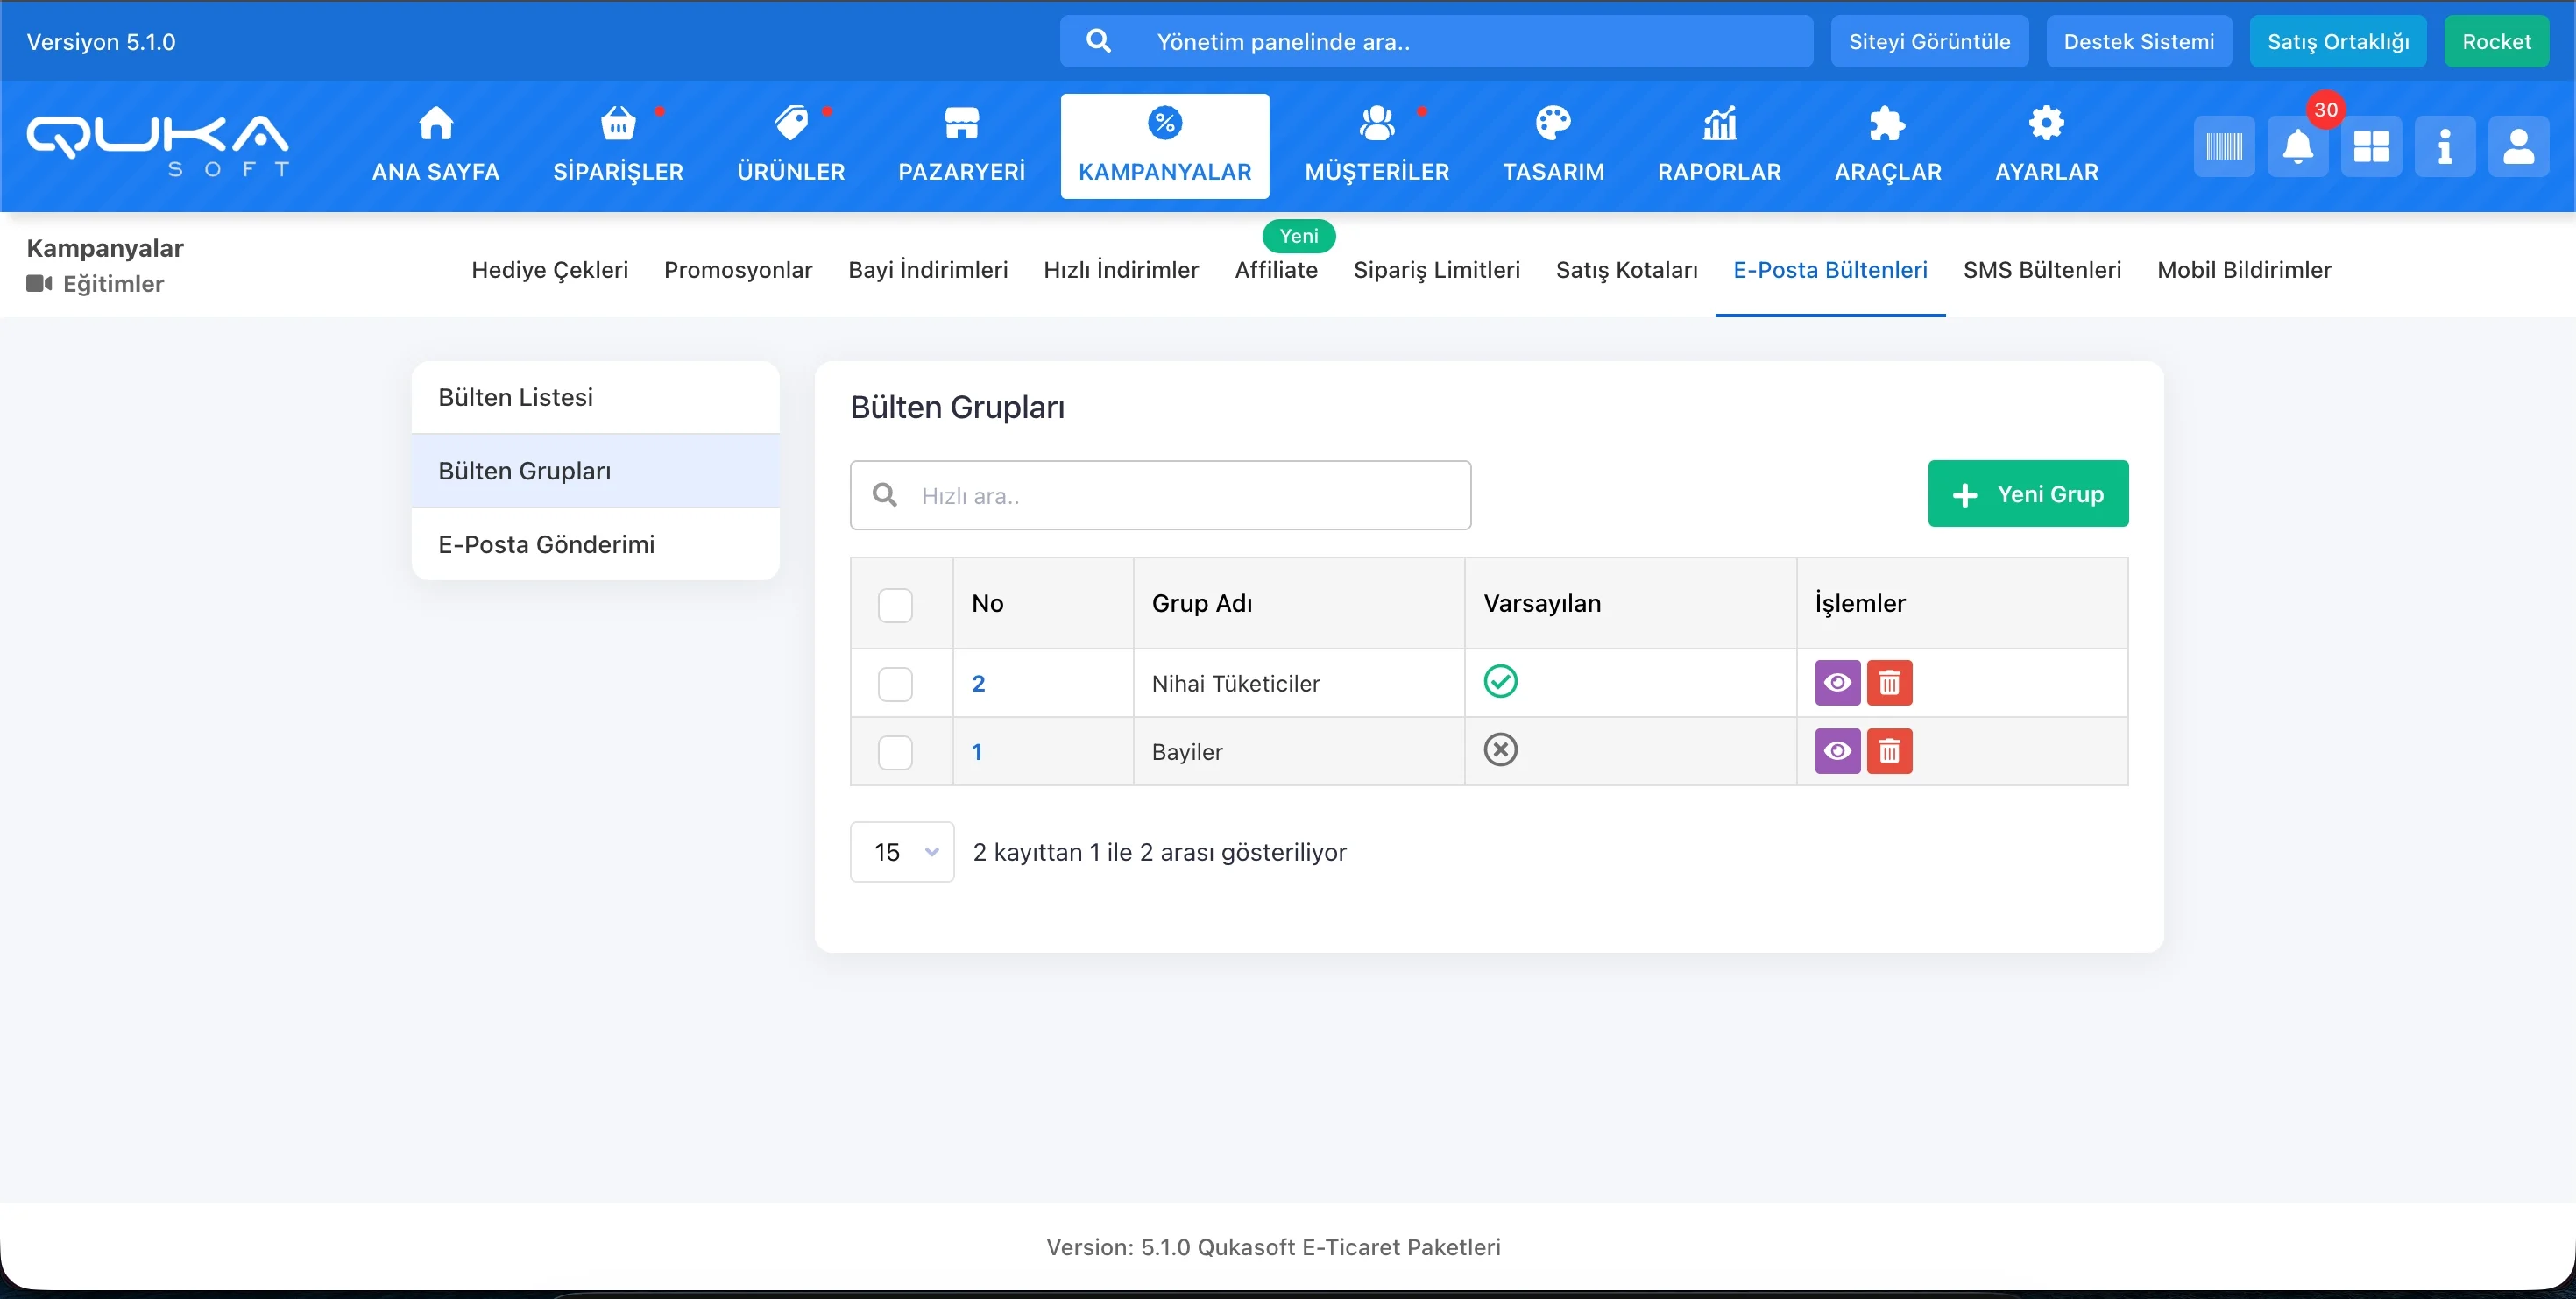
Task: Open the 15 rows-per-page dropdown
Action: [x=902, y=852]
